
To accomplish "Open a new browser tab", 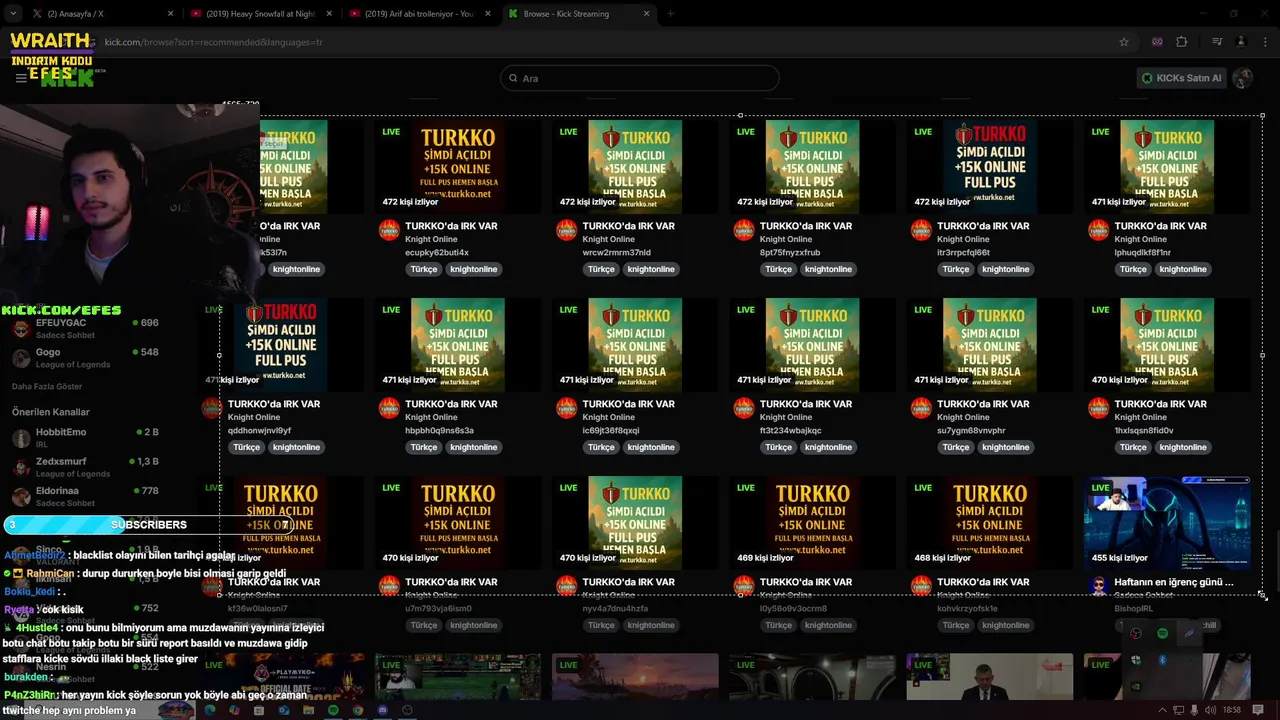I will [x=670, y=14].
